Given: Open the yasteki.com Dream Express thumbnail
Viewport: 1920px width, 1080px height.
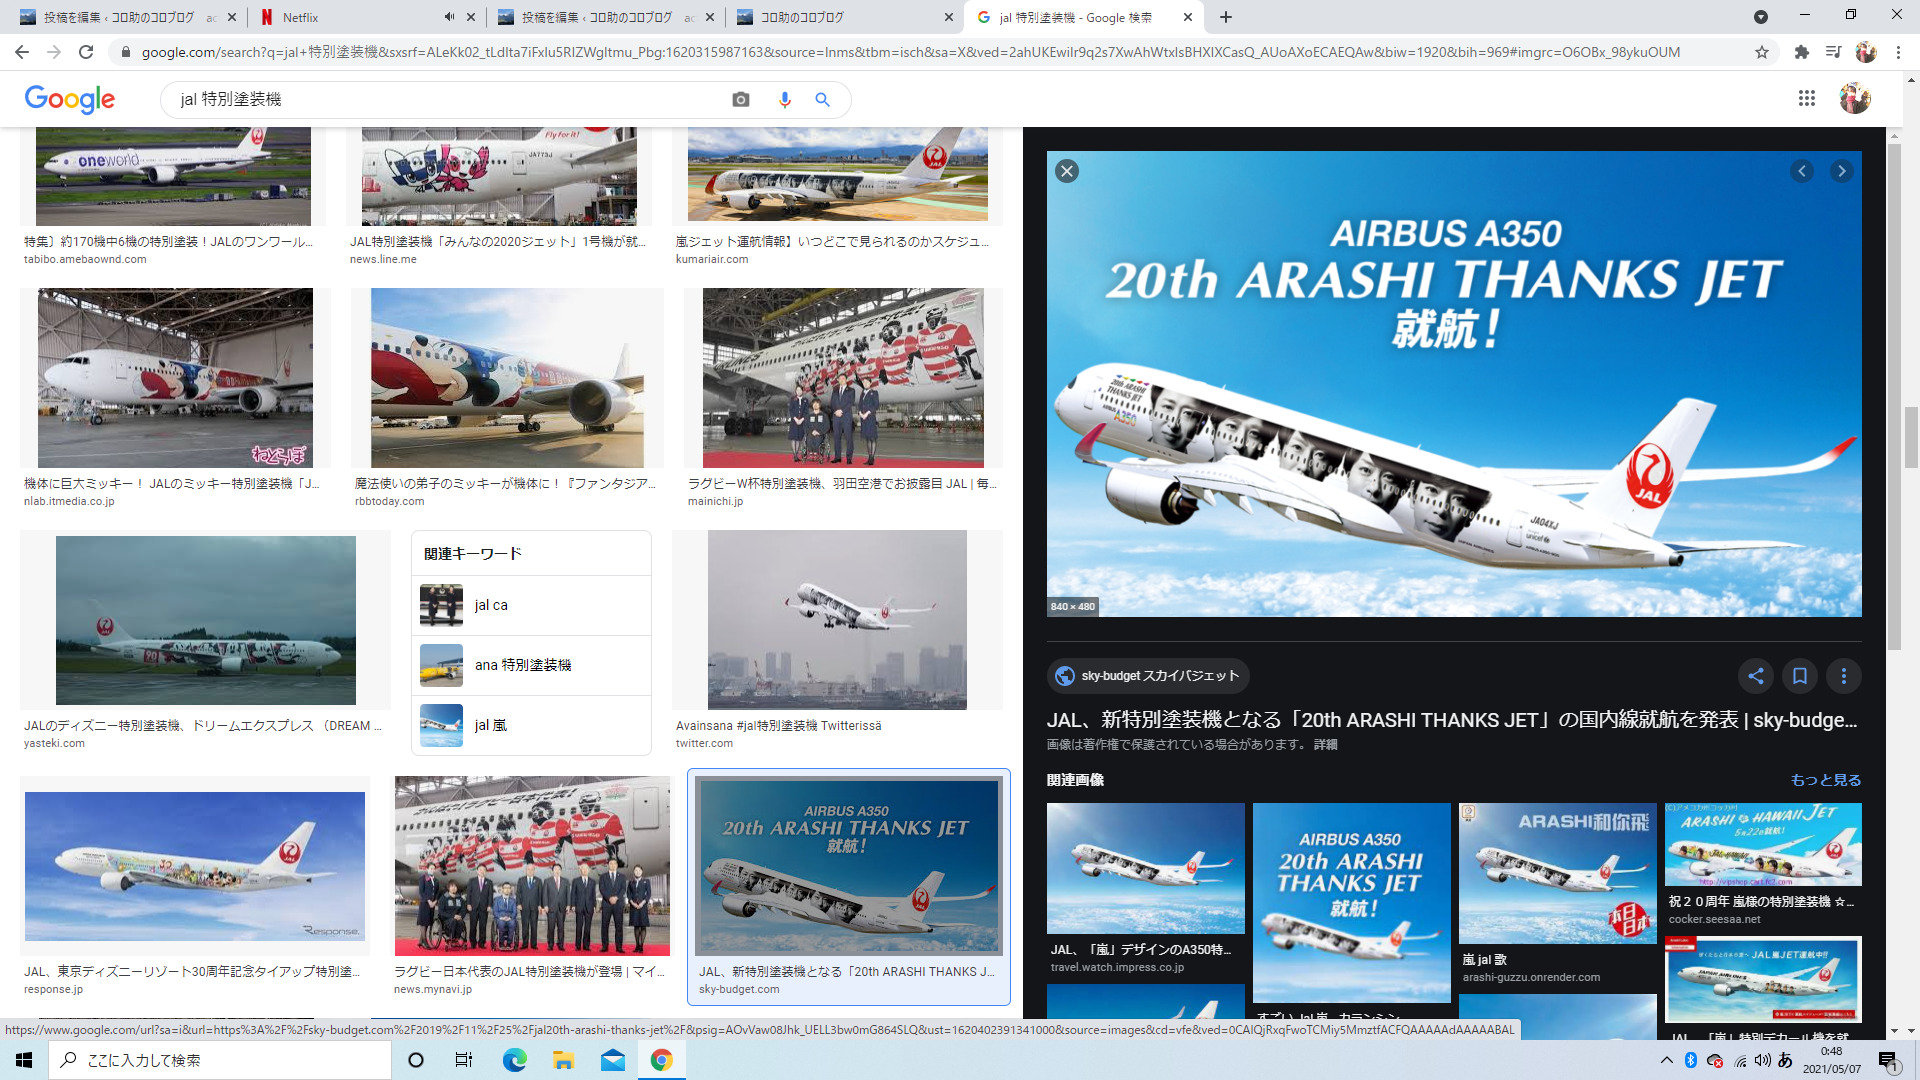Looking at the screenshot, I should coord(205,620).
